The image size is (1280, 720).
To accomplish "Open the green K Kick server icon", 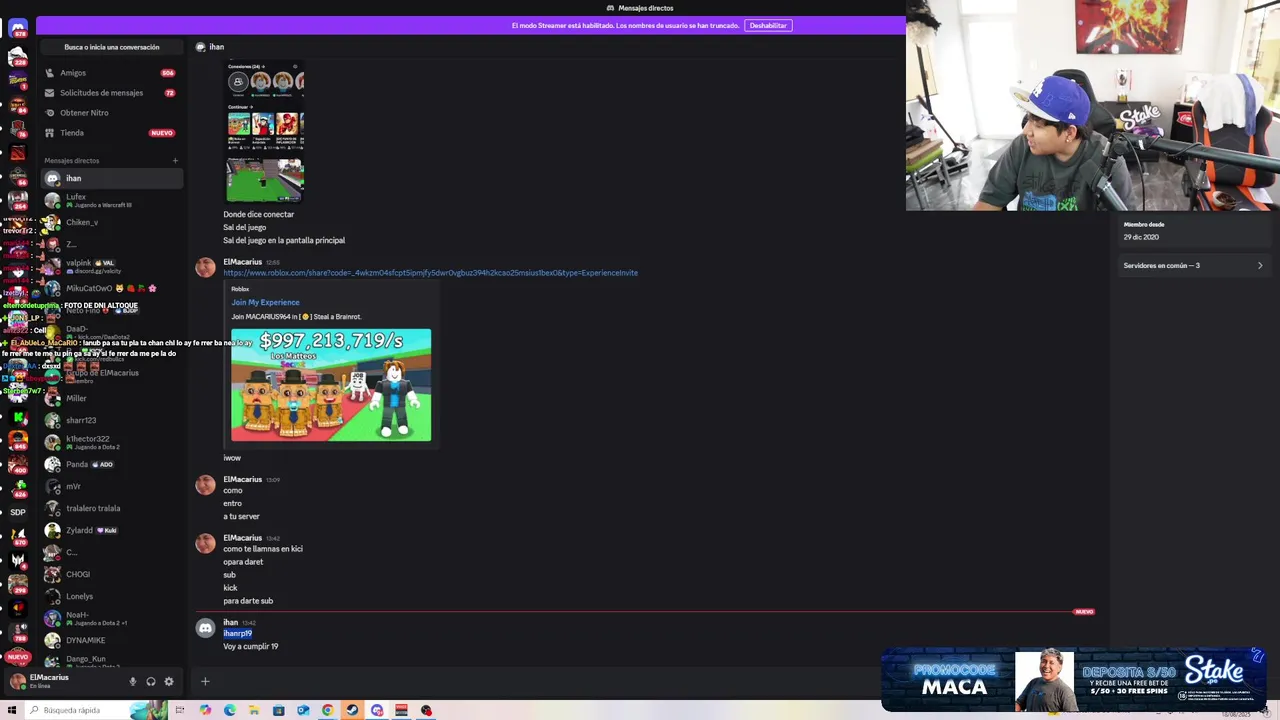I will [x=18, y=417].
